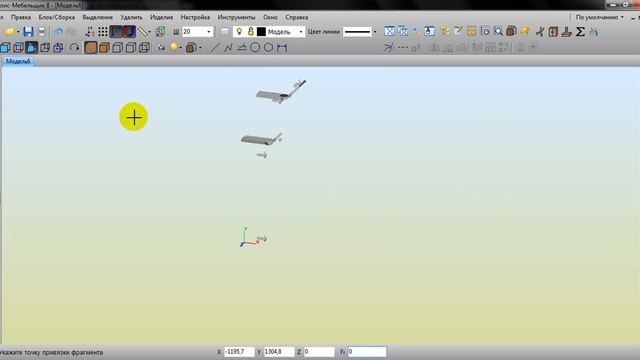Expand the material cube dropdown arrow
The width and height of the screenshot is (640, 360).
[x=200, y=48]
